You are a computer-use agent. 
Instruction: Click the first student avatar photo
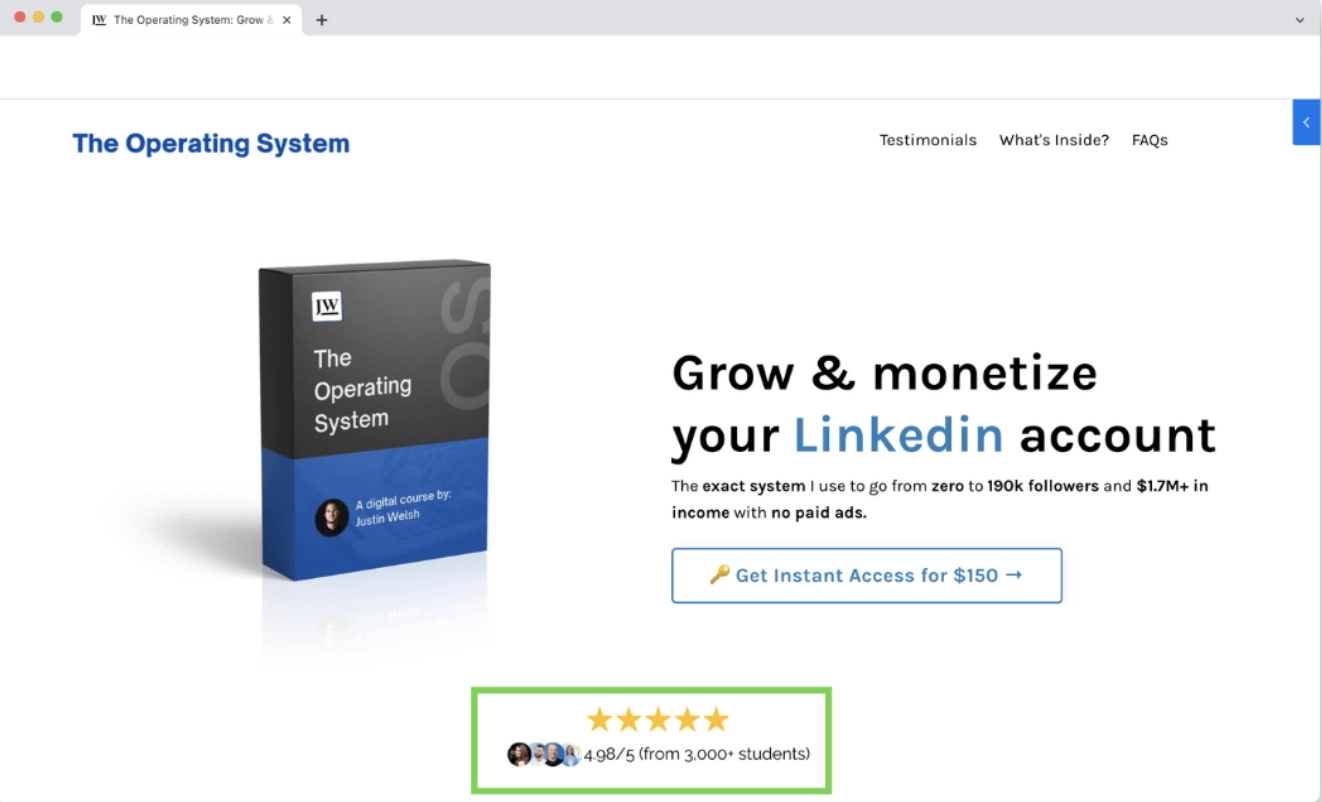pyautogui.click(x=518, y=755)
